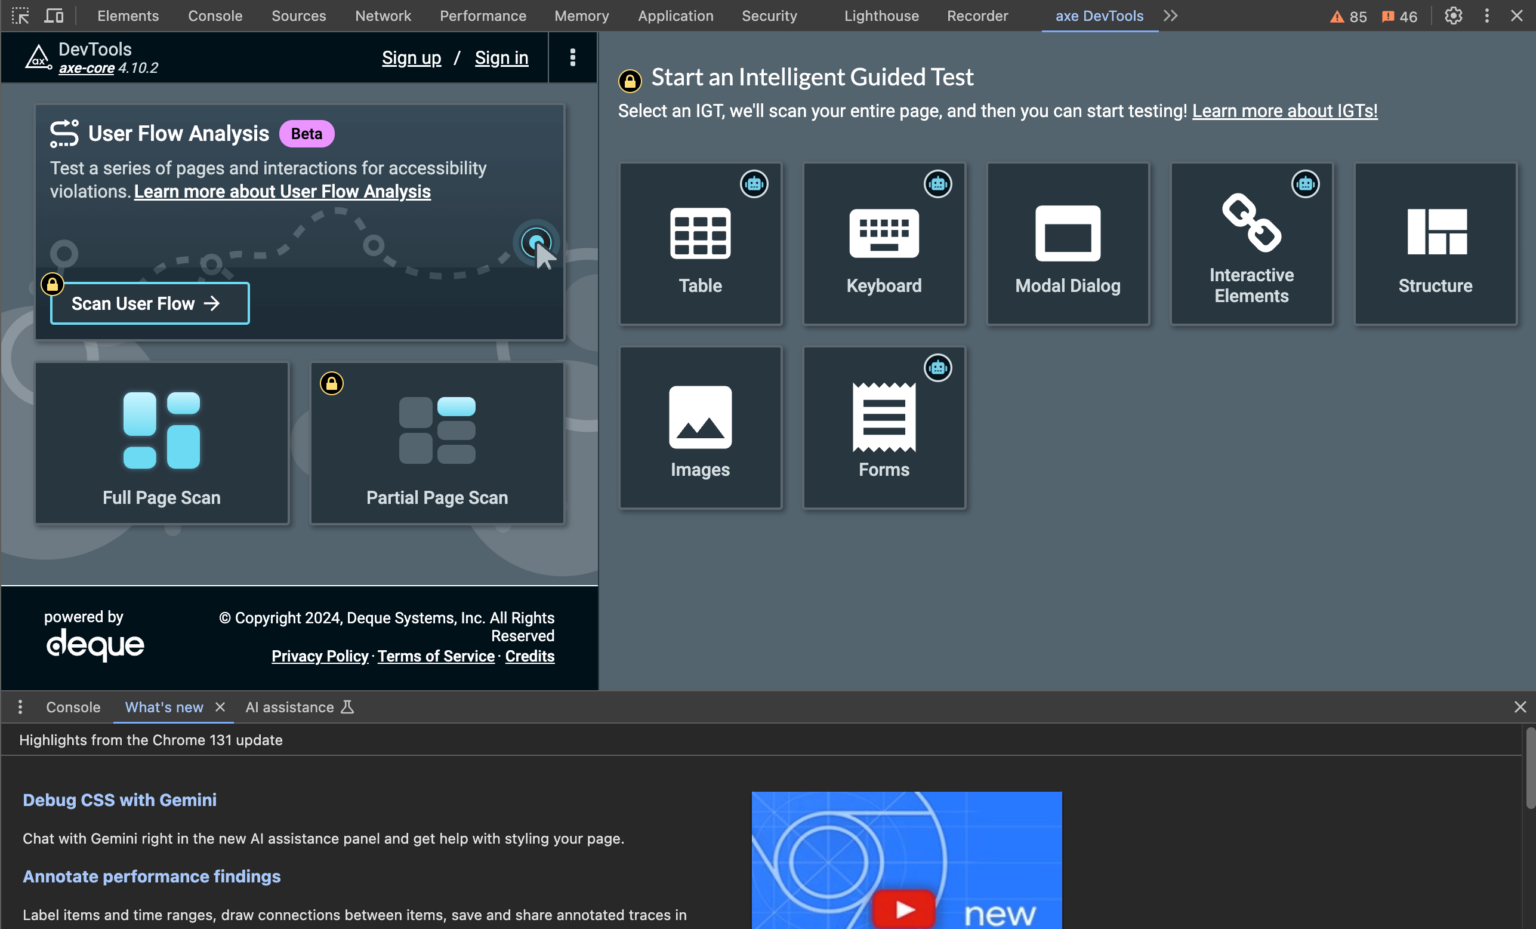Switch to the Lighthouse tab
Screen dimensions: 1536x929
point(881,16)
